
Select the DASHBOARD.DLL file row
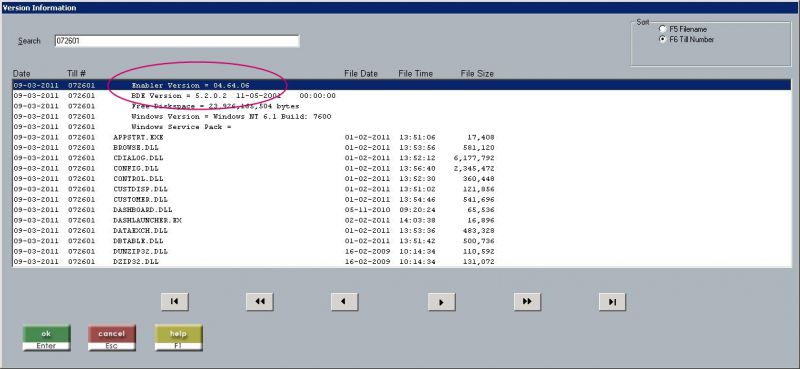point(402,210)
